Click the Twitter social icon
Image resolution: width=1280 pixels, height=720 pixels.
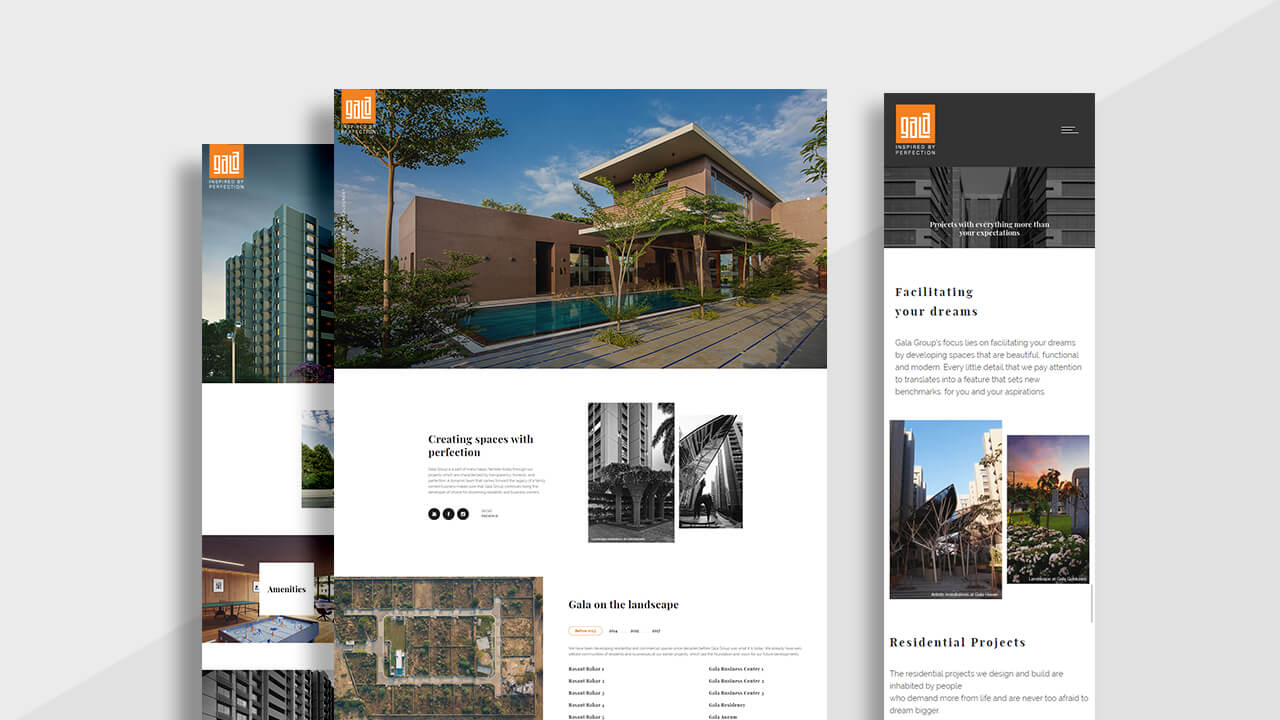[434, 514]
